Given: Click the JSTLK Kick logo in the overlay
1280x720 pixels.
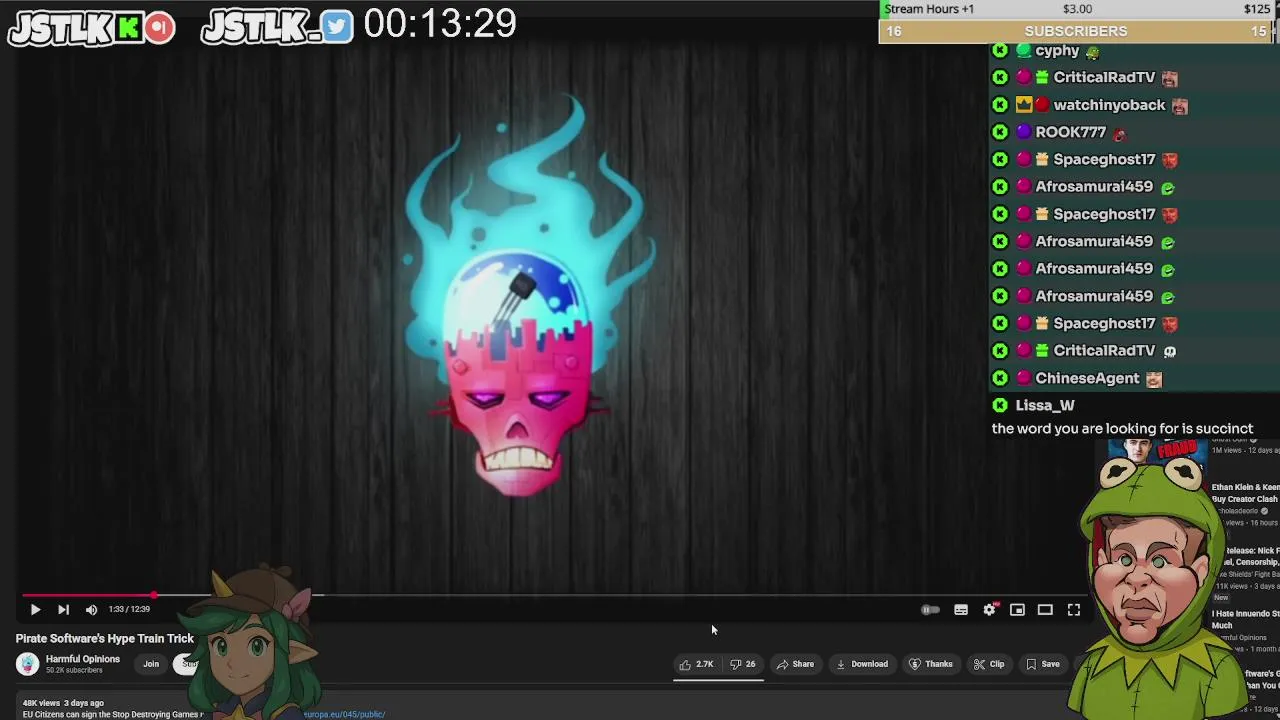Looking at the screenshot, I should (91, 28).
